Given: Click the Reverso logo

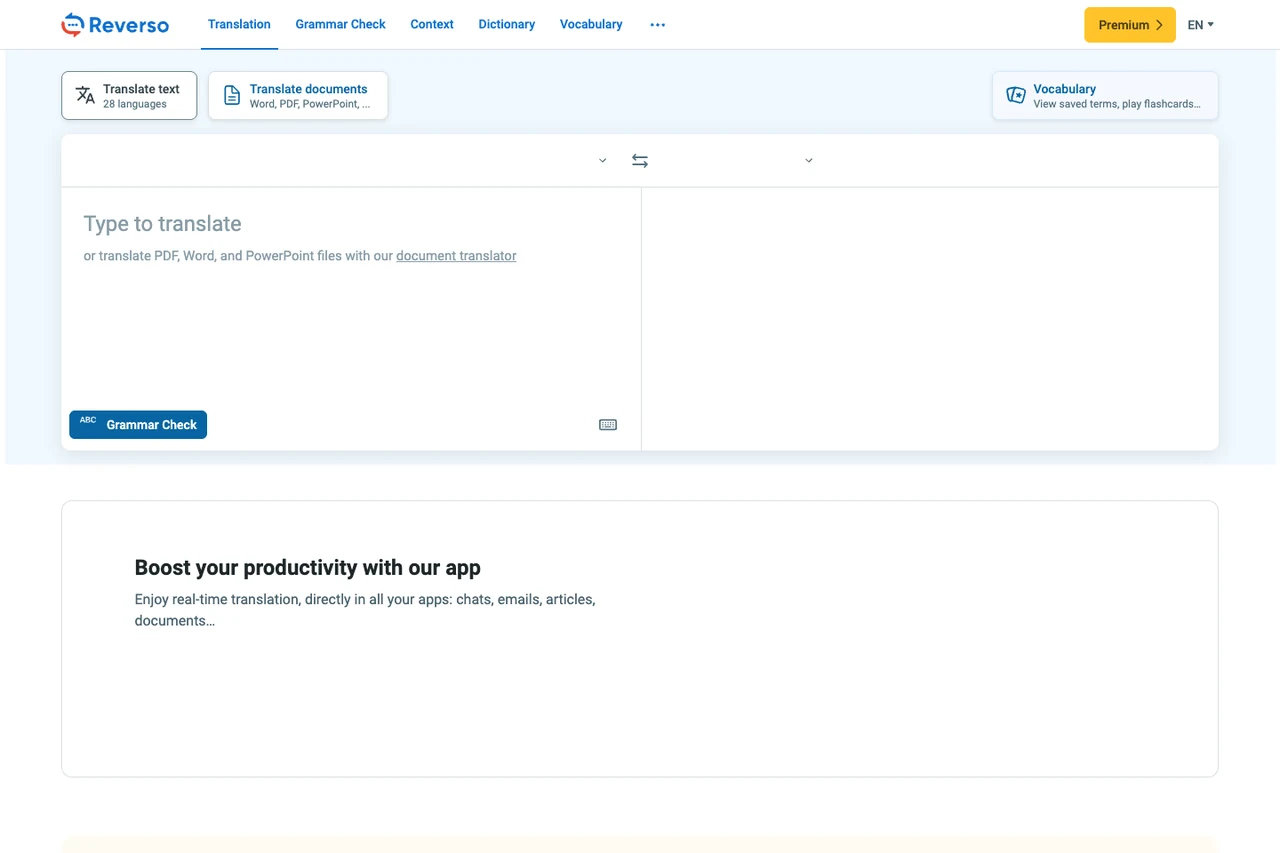Looking at the screenshot, I should 115,24.
